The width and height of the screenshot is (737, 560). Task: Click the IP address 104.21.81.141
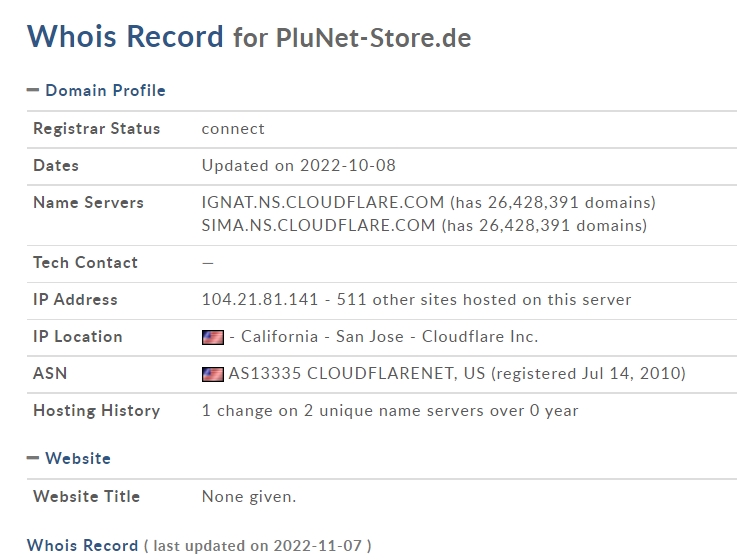pos(260,300)
